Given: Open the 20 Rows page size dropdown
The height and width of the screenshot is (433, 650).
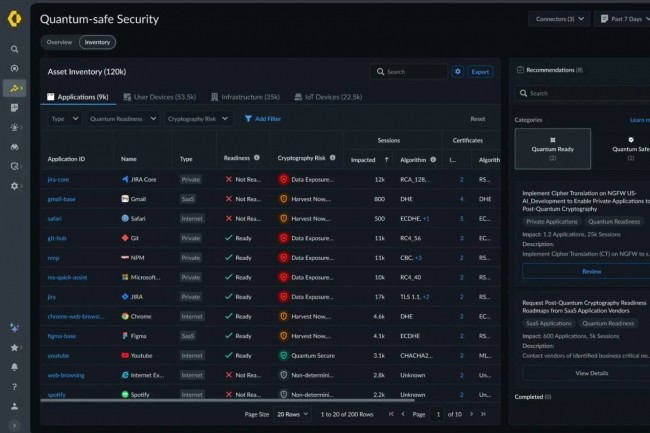Looking at the screenshot, I should pyautogui.click(x=293, y=413).
